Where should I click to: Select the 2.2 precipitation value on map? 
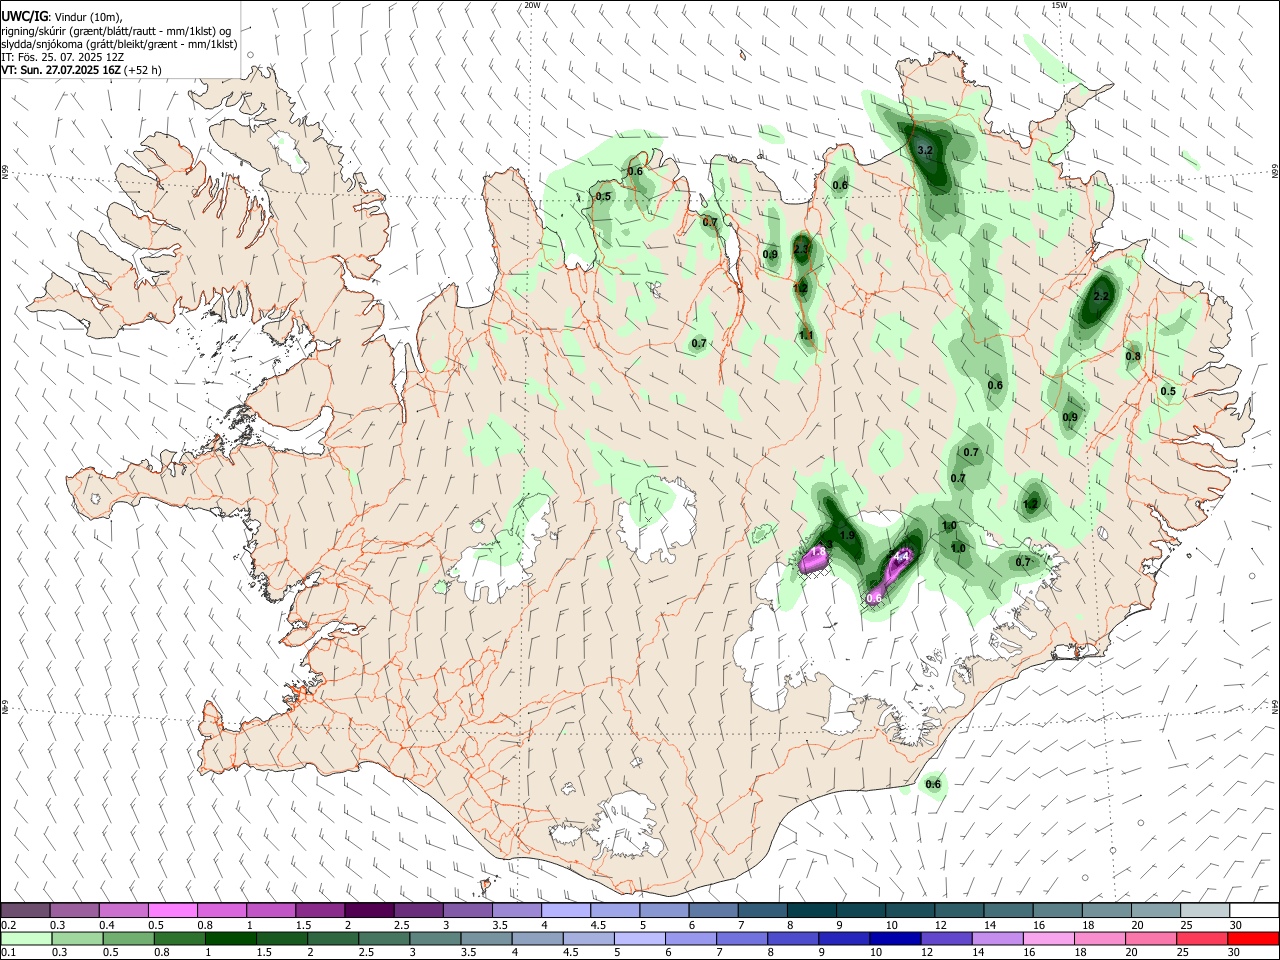pyautogui.click(x=1101, y=296)
